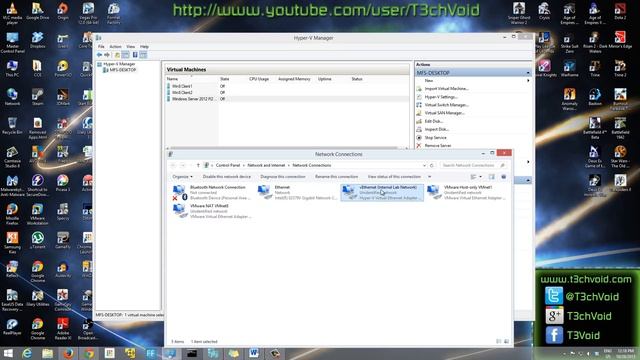Click Forward arrow in Hyper-V Manager toolbar
This screenshot has height=360, width=640.
tap(107, 55)
